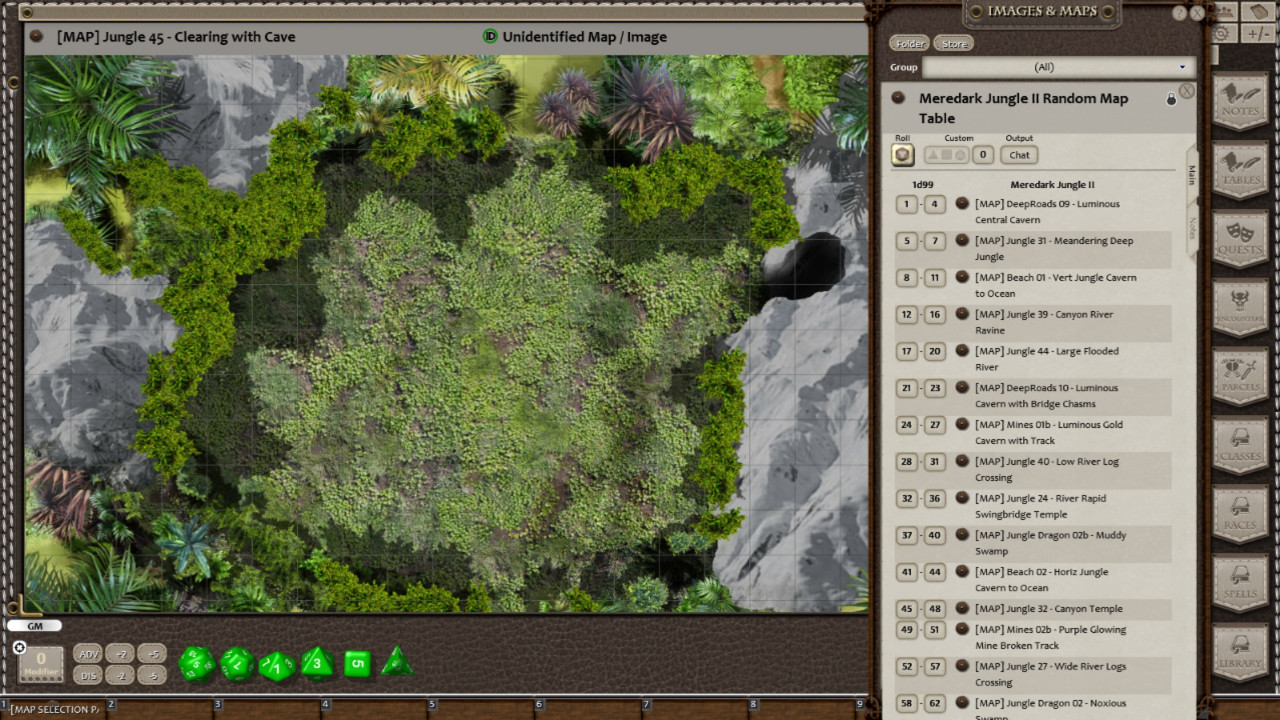Image resolution: width=1280 pixels, height=720 pixels.
Task: Open the Encounter sidebar panel
Action: tap(1240, 308)
